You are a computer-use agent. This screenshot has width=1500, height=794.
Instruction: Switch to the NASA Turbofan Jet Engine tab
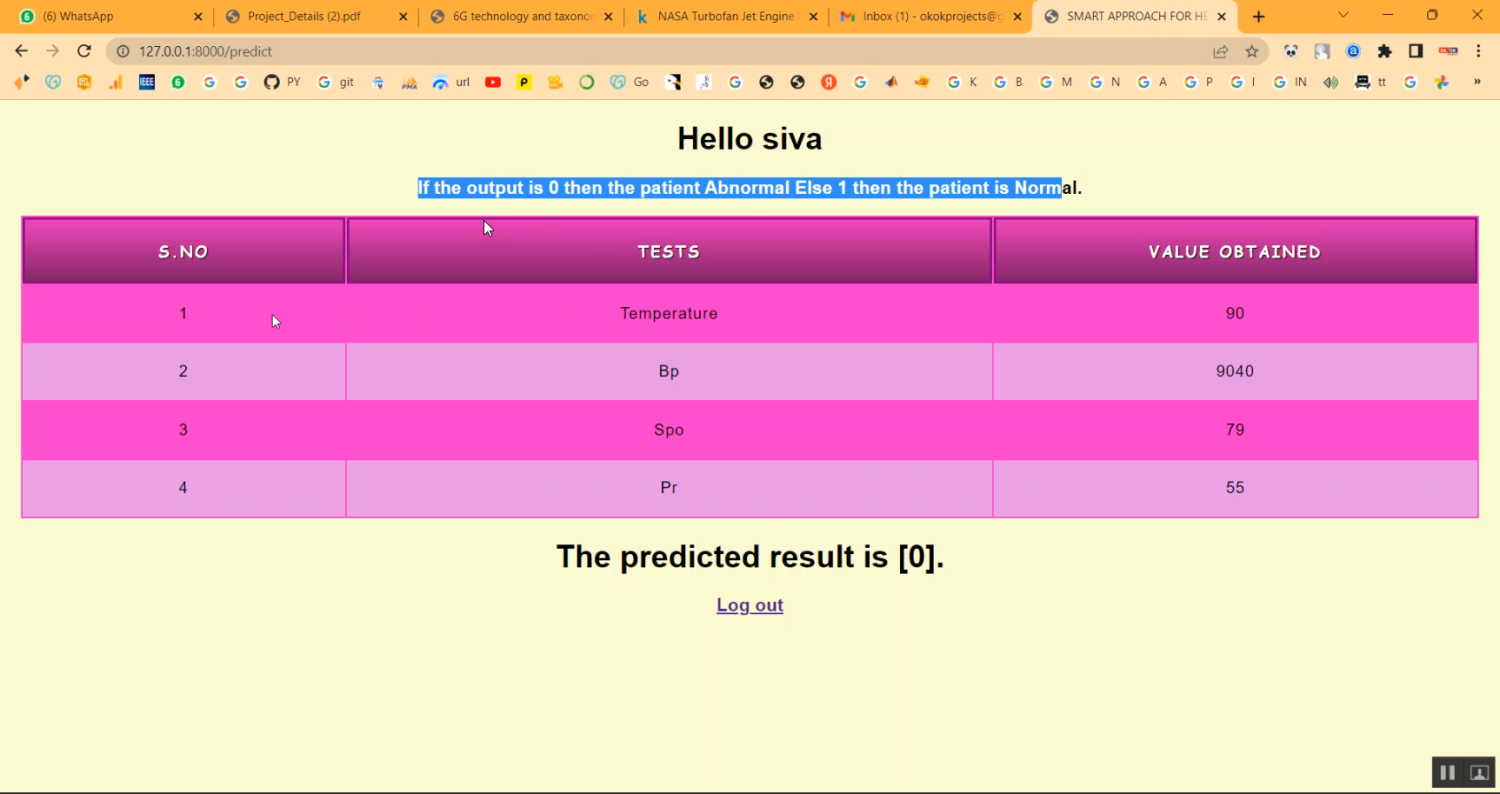point(725,16)
